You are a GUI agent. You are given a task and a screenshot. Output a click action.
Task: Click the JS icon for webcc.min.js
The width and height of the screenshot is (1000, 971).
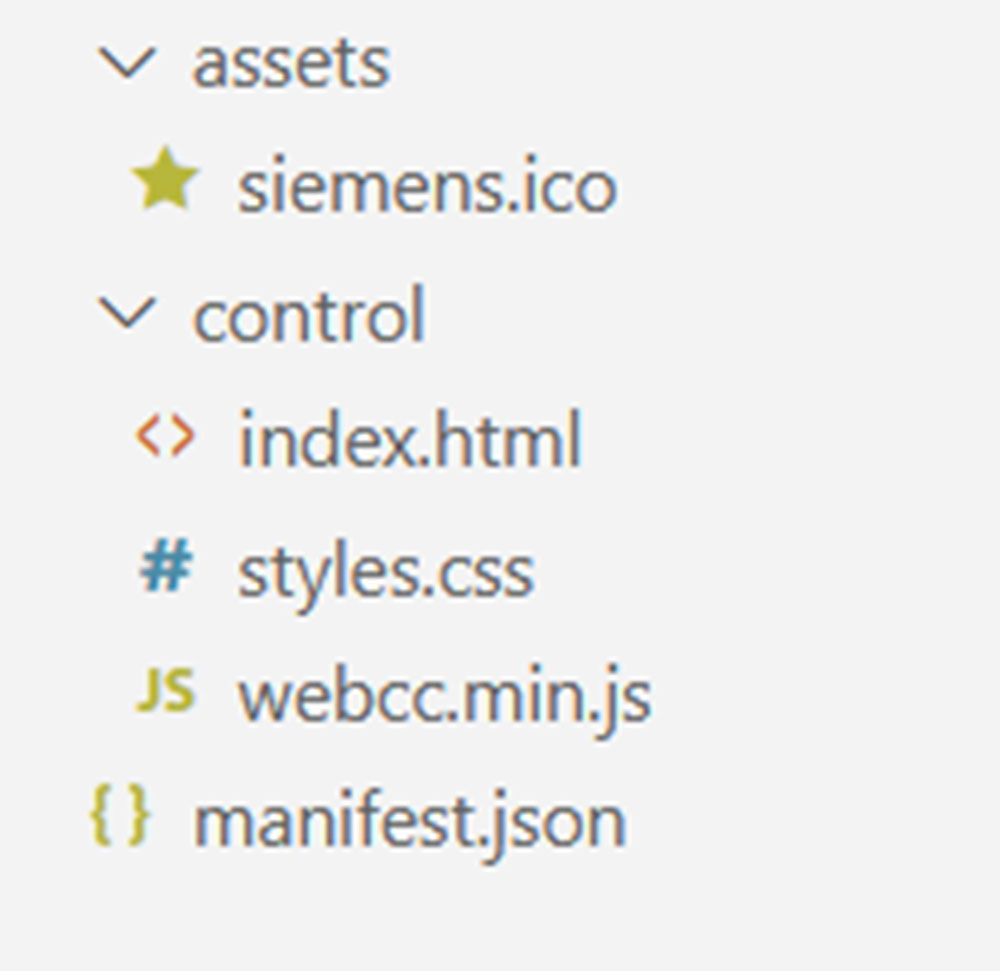coord(165,692)
